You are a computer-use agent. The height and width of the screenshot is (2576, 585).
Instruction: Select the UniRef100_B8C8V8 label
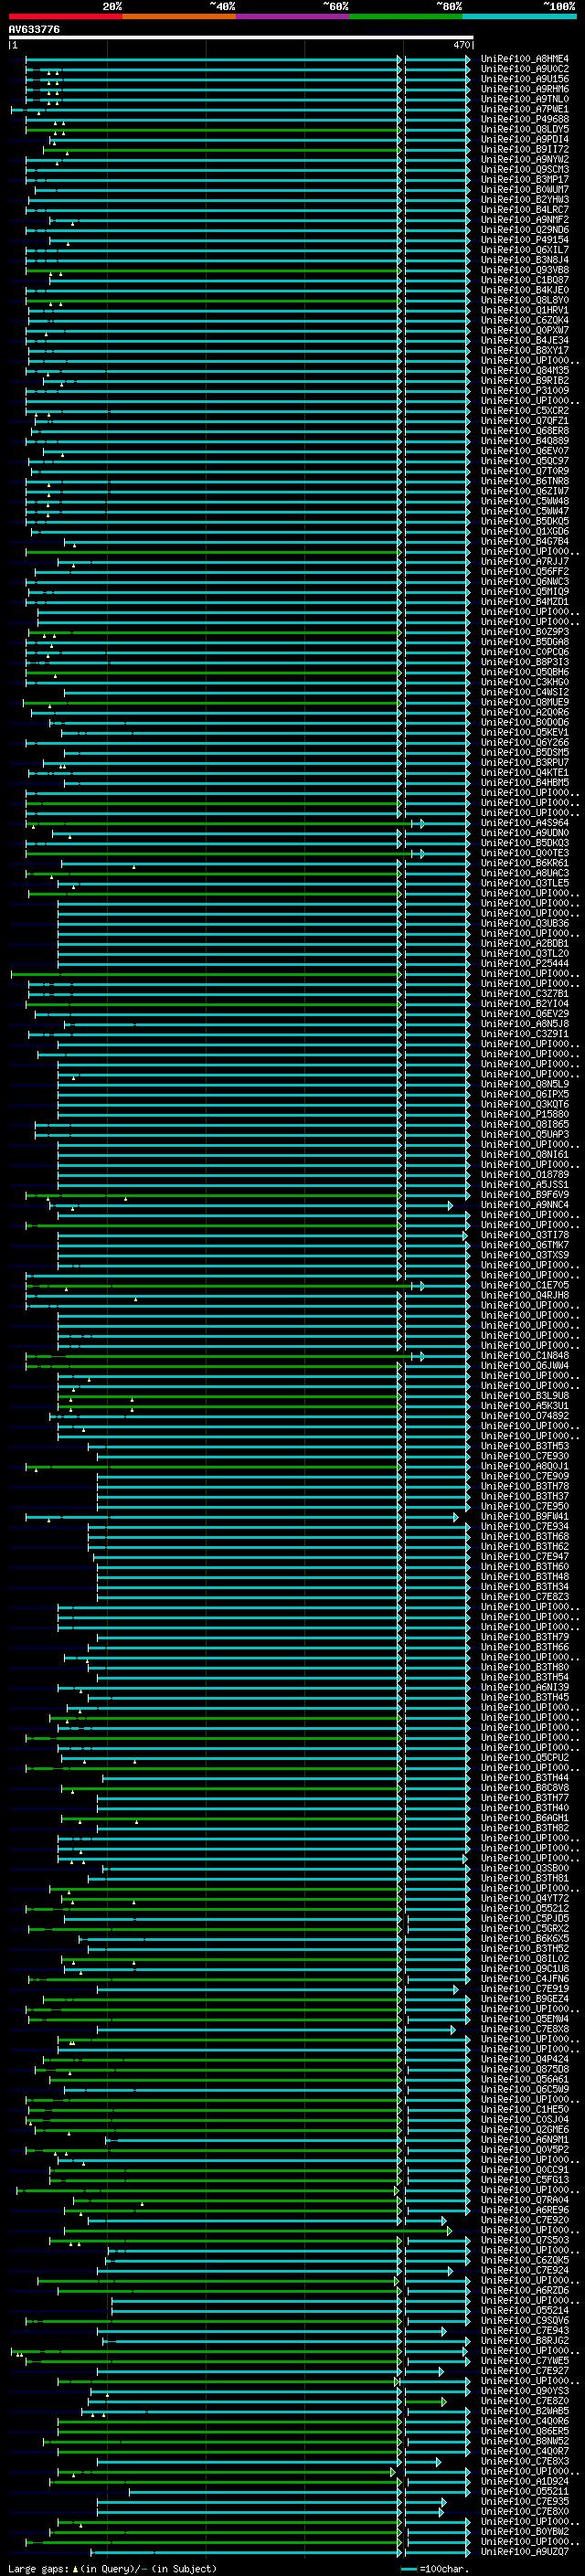coord(525,1787)
